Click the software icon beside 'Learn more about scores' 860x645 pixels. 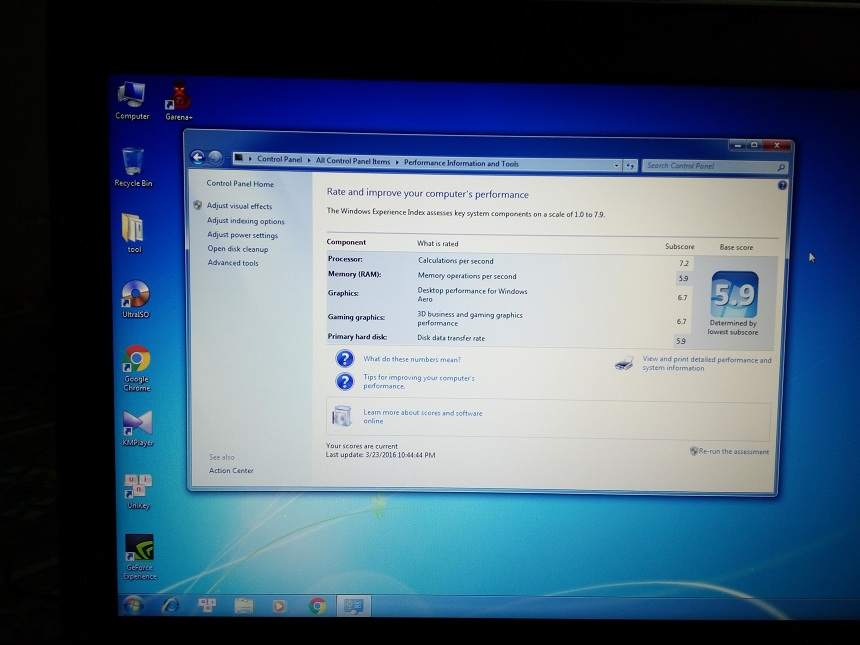tap(341, 416)
